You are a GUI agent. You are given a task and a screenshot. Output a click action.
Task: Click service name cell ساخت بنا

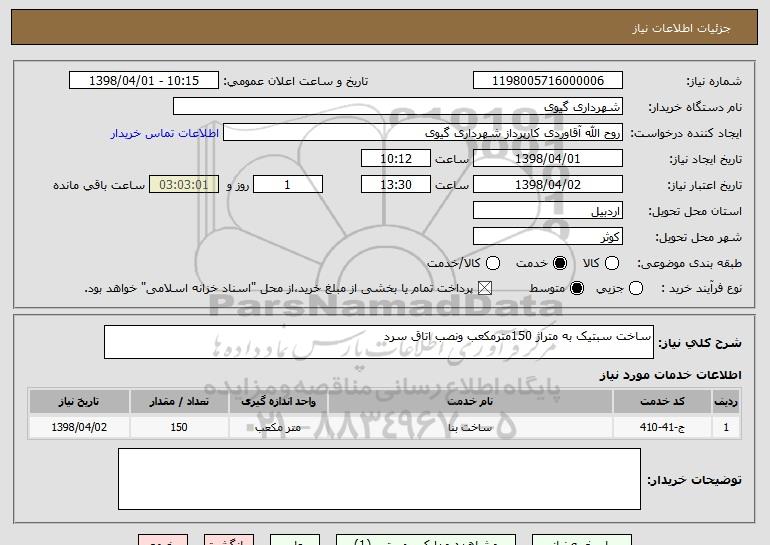tap(470, 427)
